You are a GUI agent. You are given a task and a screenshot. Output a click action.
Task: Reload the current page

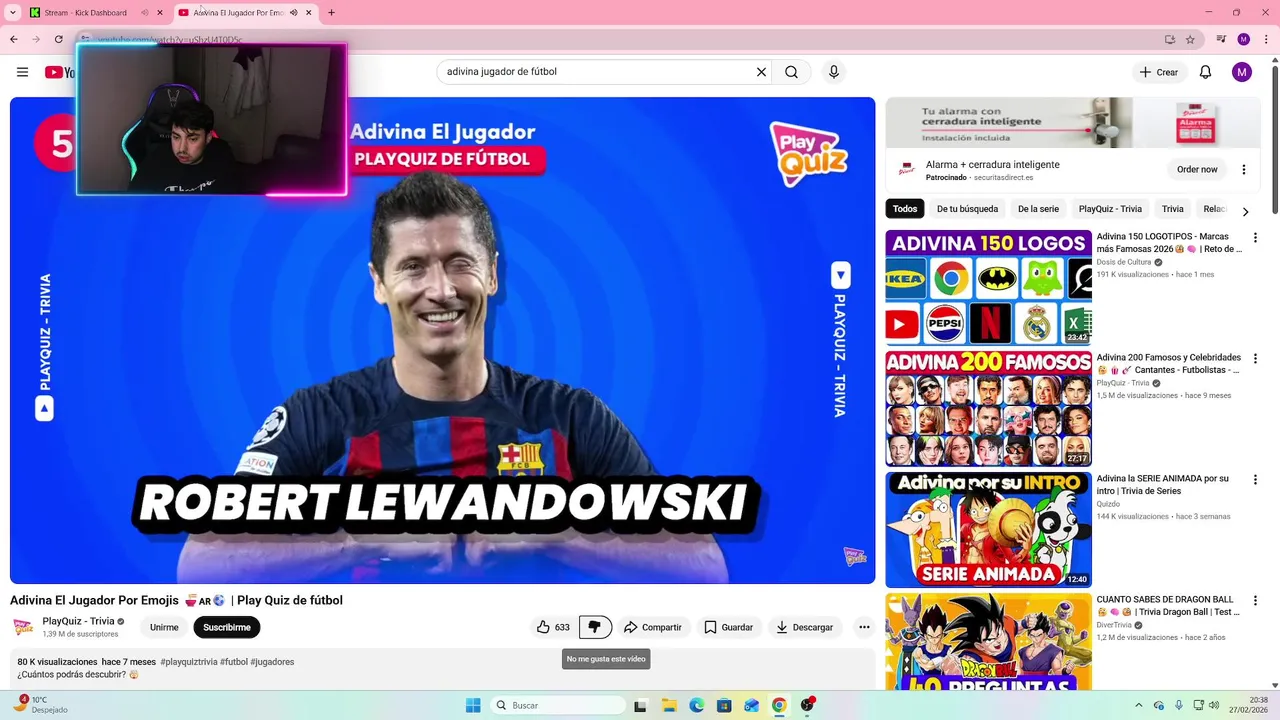(58, 39)
